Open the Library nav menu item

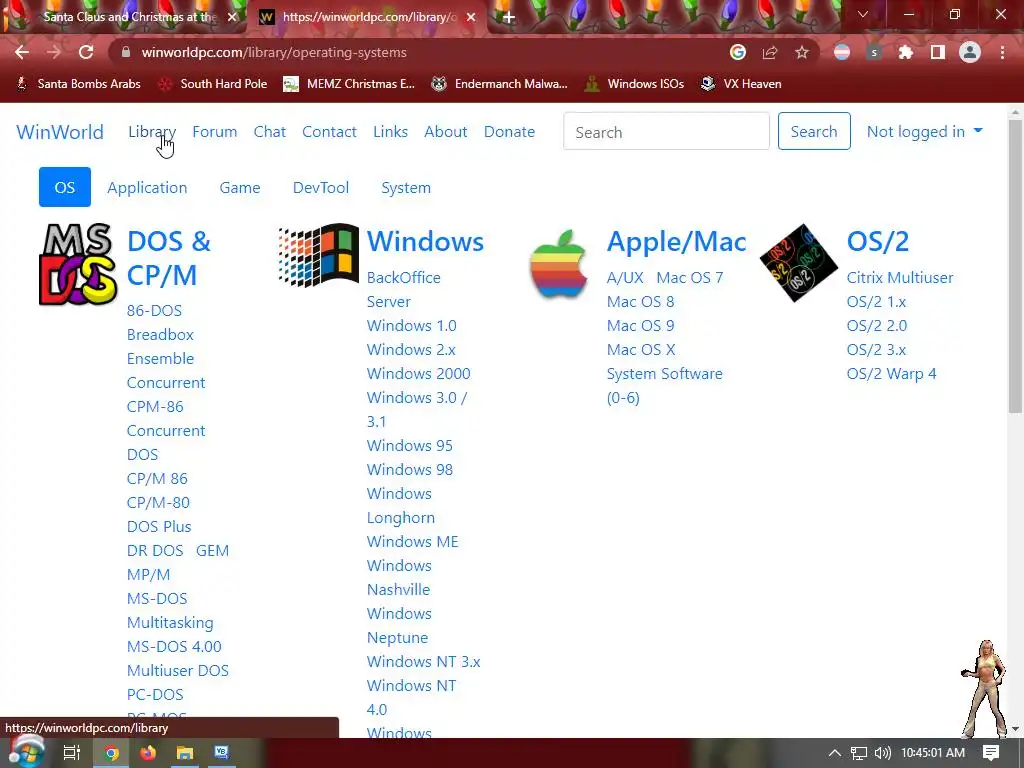point(152,131)
